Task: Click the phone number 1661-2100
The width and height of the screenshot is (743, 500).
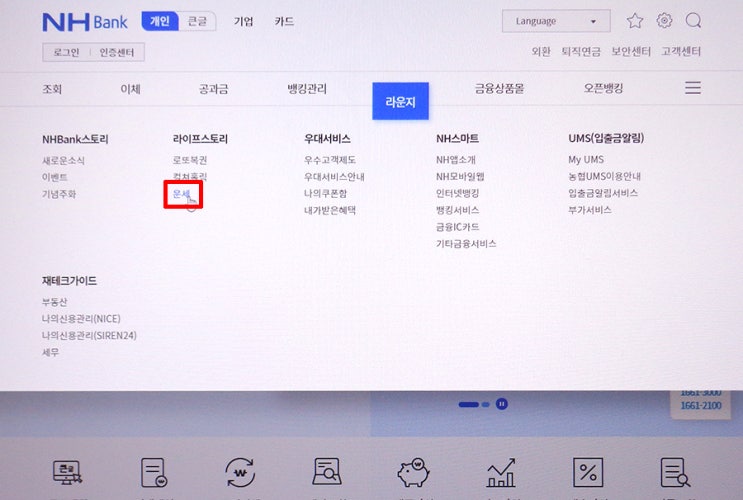Action: point(701,406)
